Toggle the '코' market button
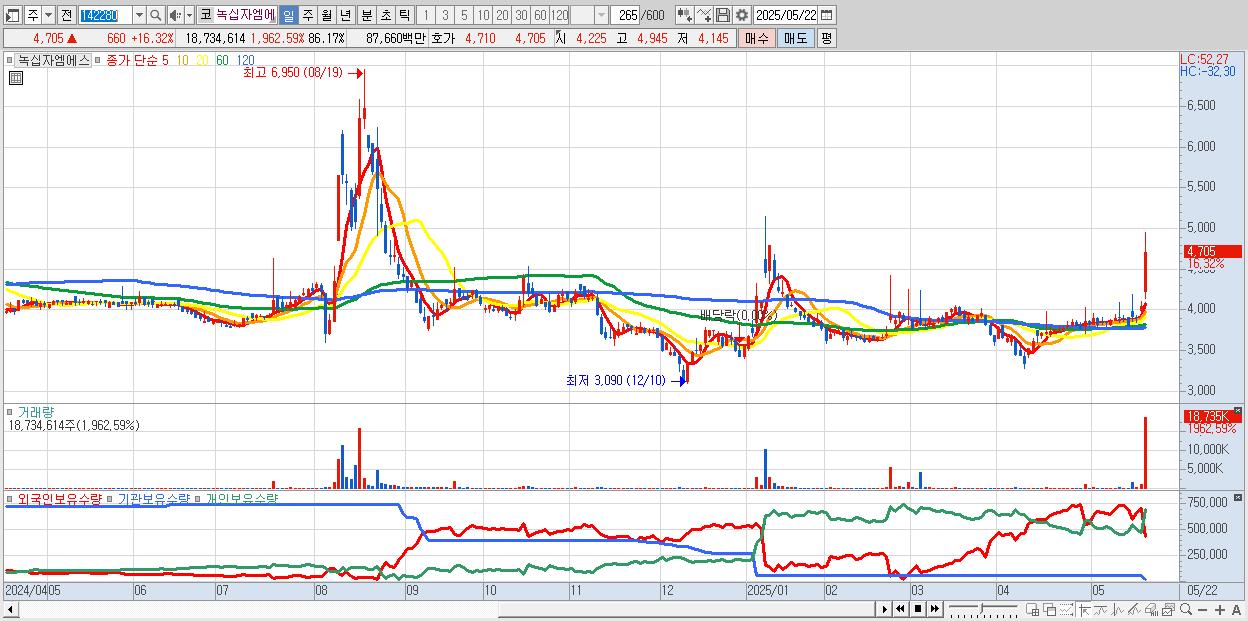The width and height of the screenshot is (1248, 621). pyautogui.click(x=205, y=15)
